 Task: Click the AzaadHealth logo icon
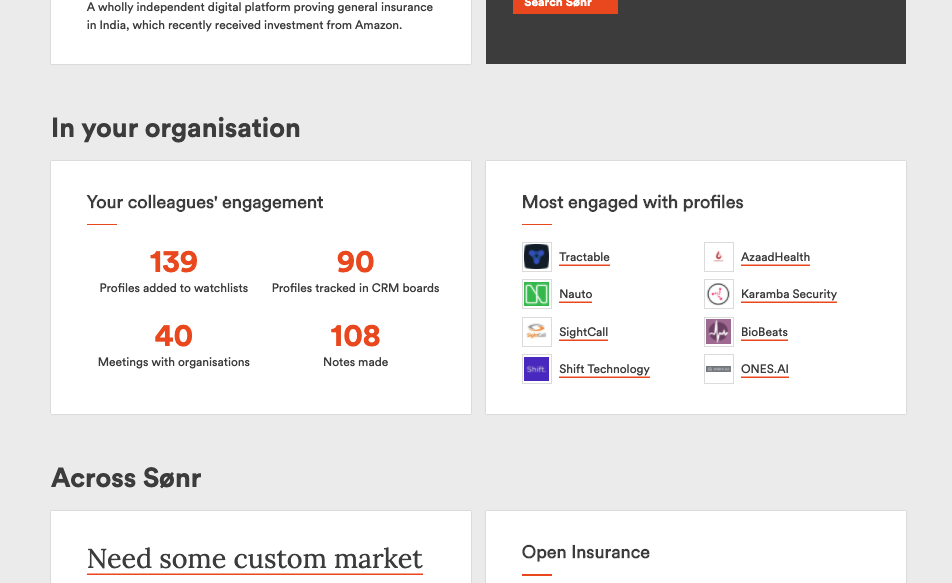click(719, 257)
